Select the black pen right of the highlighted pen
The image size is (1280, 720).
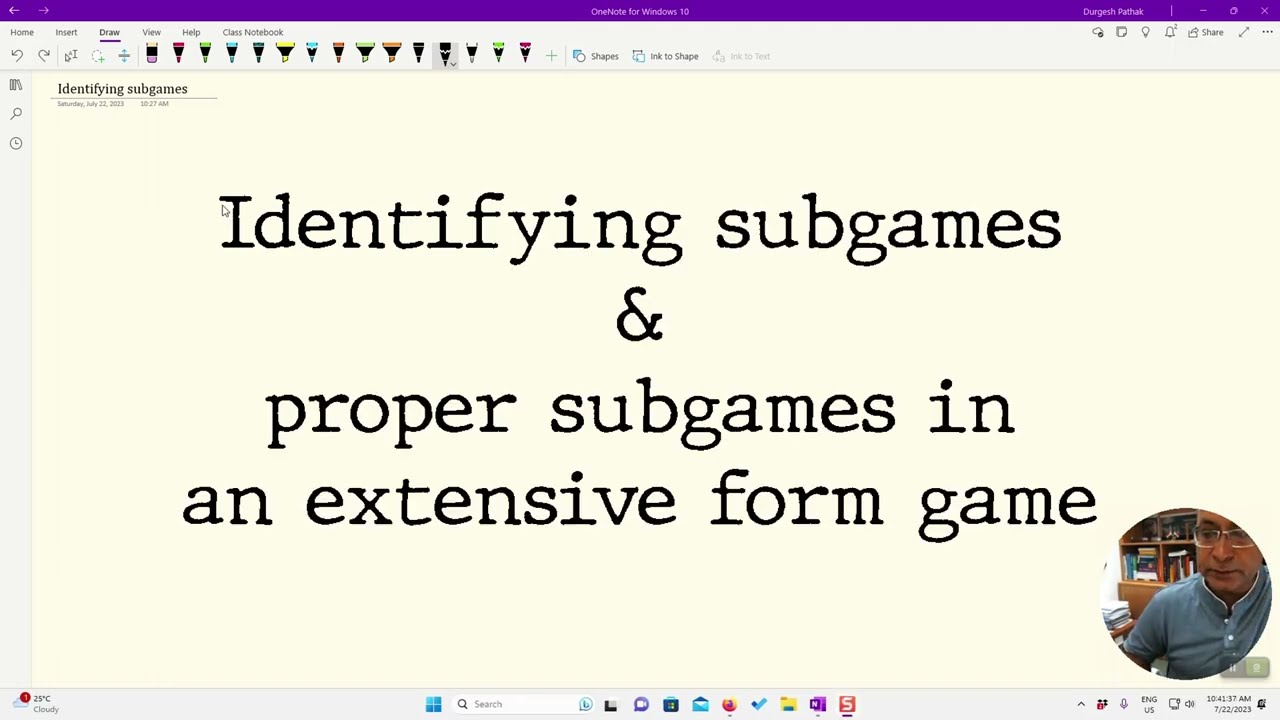472,54
